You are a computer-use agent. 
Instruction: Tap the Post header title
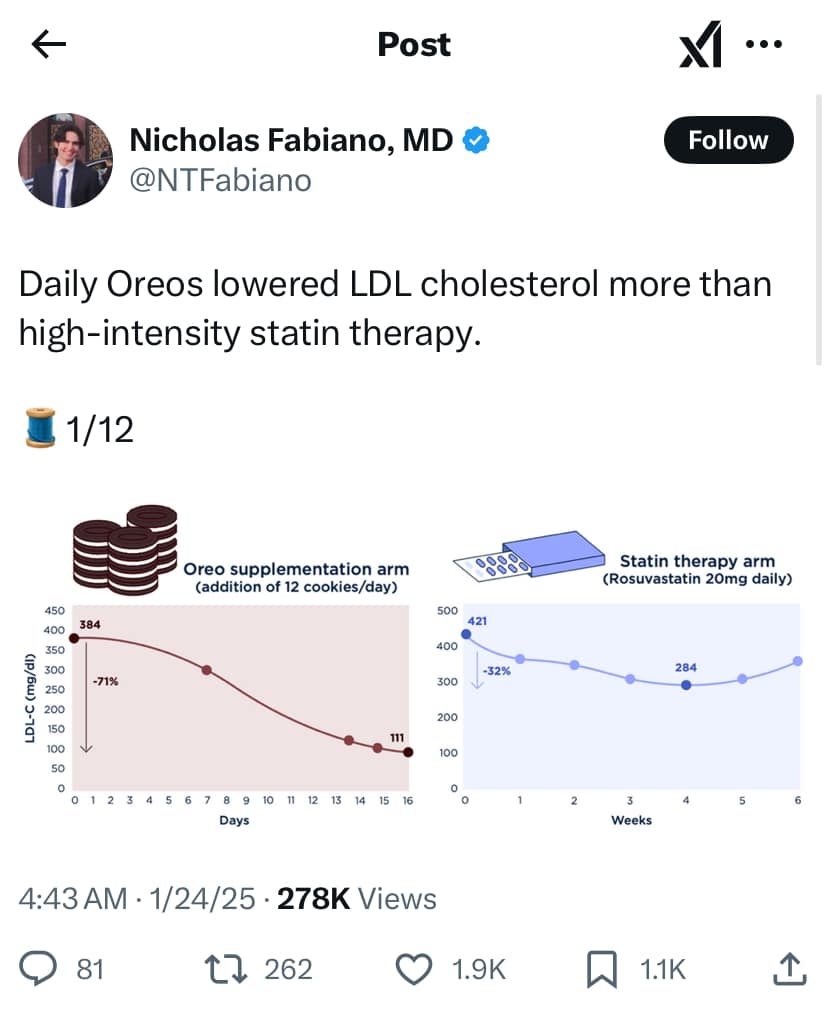(414, 44)
